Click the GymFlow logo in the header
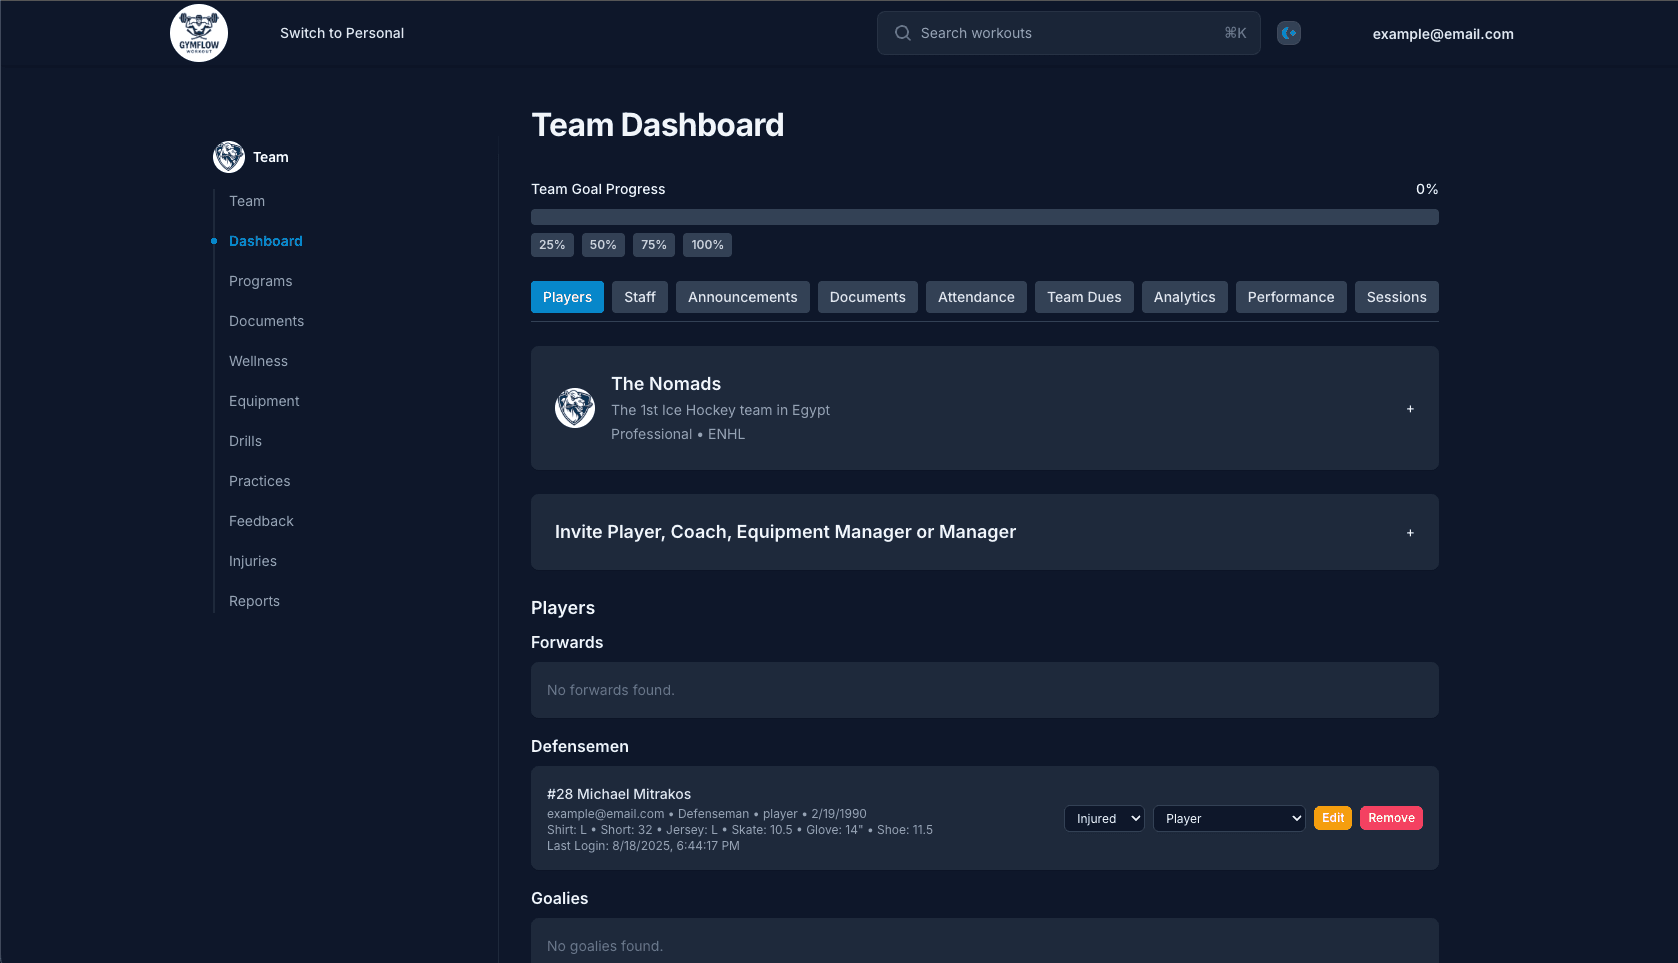 pyautogui.click(x=199, y=32)
